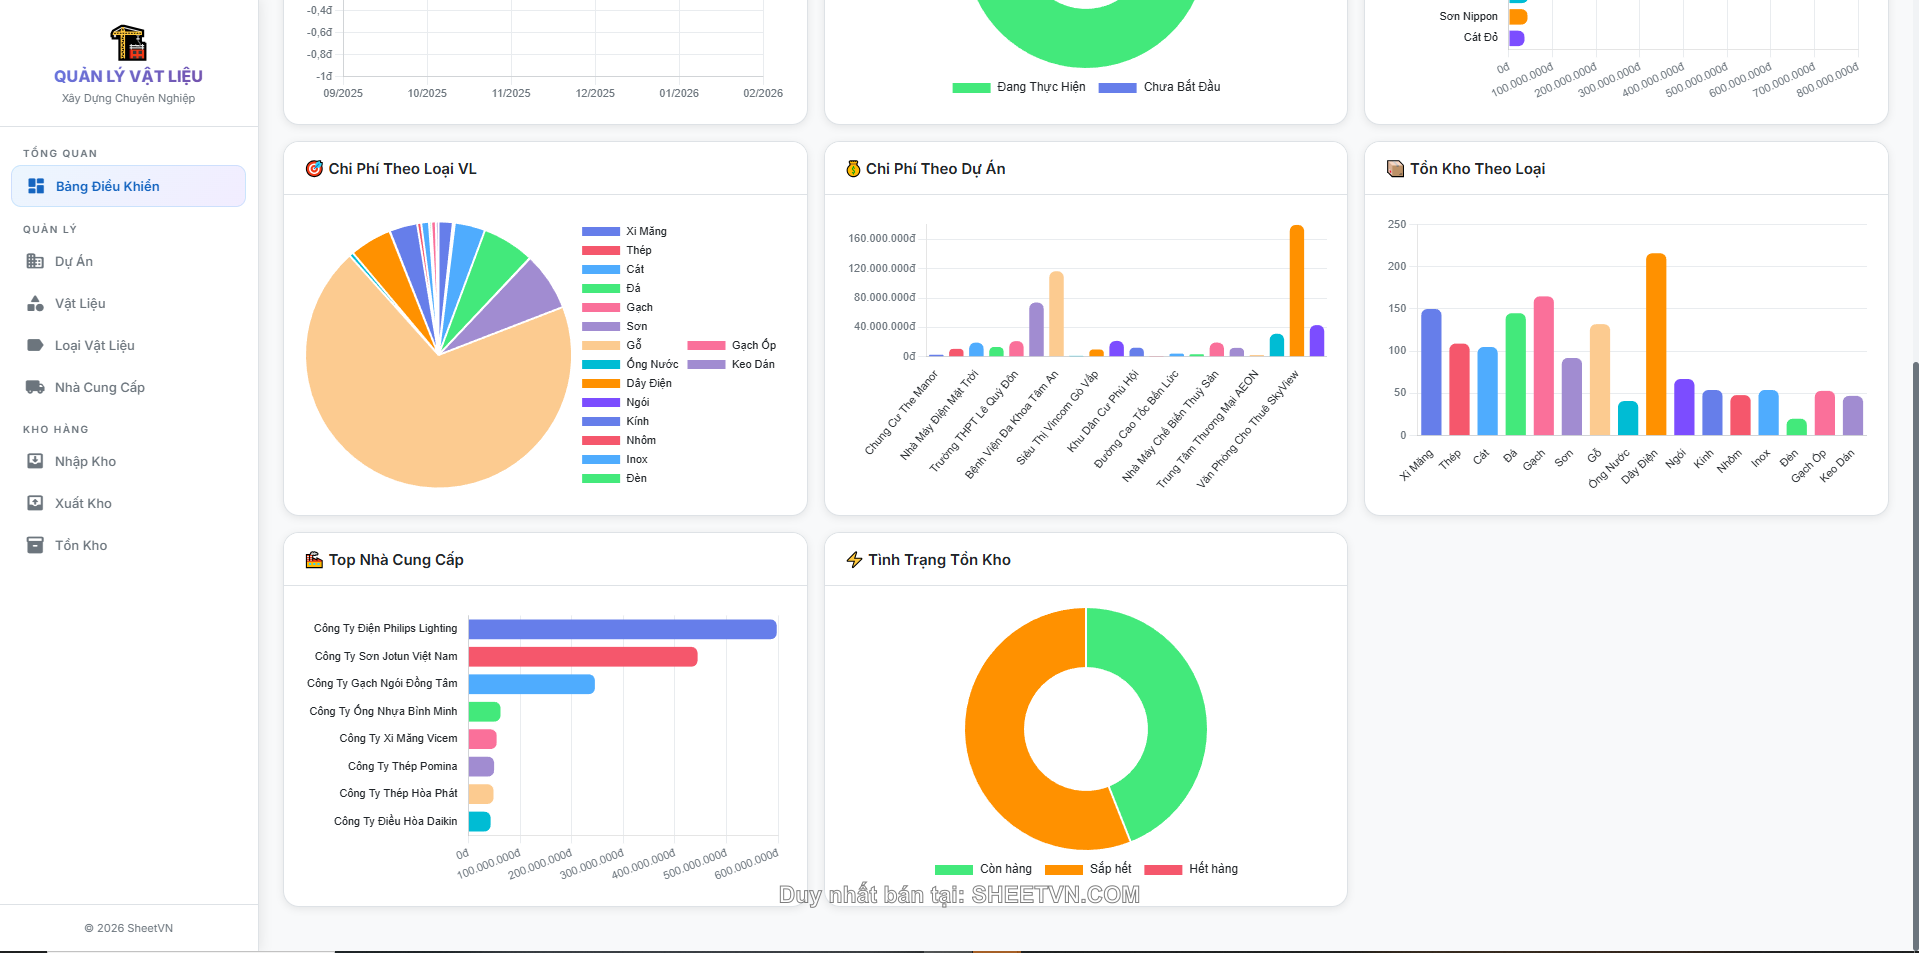Image resolution: width=1919 pixels, height=953 pixels.
Task: Click the Nhập Kho download icon
Action: tap(35, 461)
